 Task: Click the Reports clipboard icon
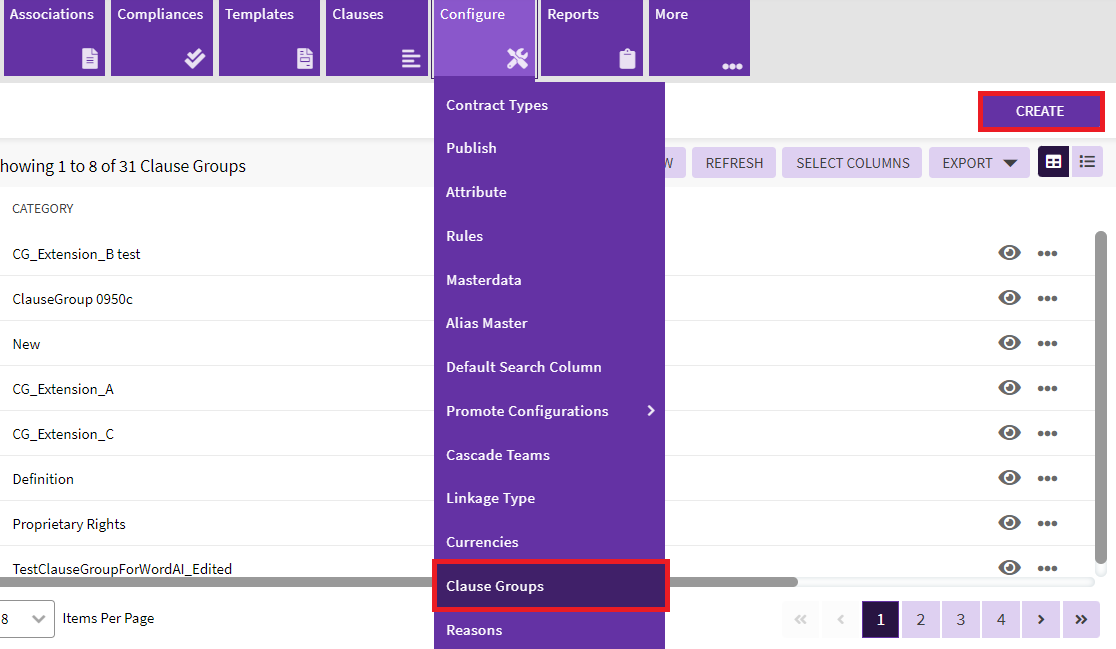(x=627, y=59)
